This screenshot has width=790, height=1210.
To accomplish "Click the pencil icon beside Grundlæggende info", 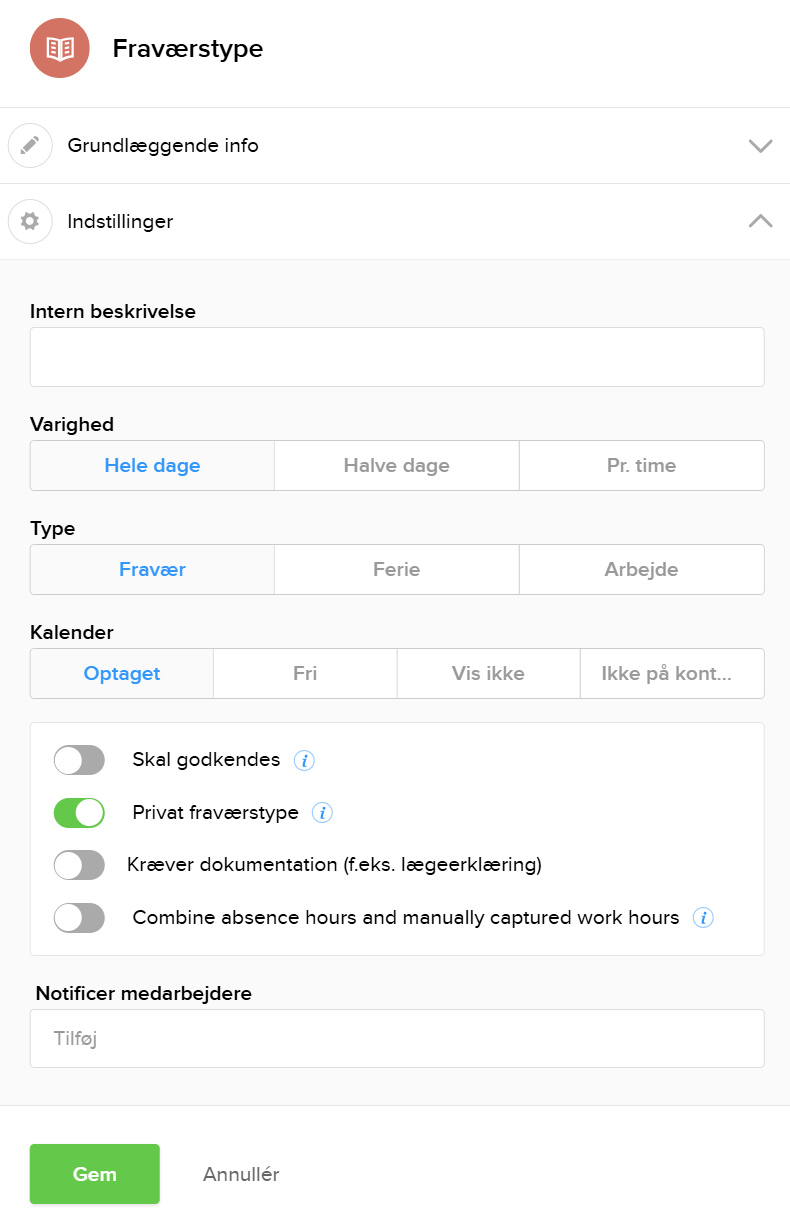I will 30,145.
